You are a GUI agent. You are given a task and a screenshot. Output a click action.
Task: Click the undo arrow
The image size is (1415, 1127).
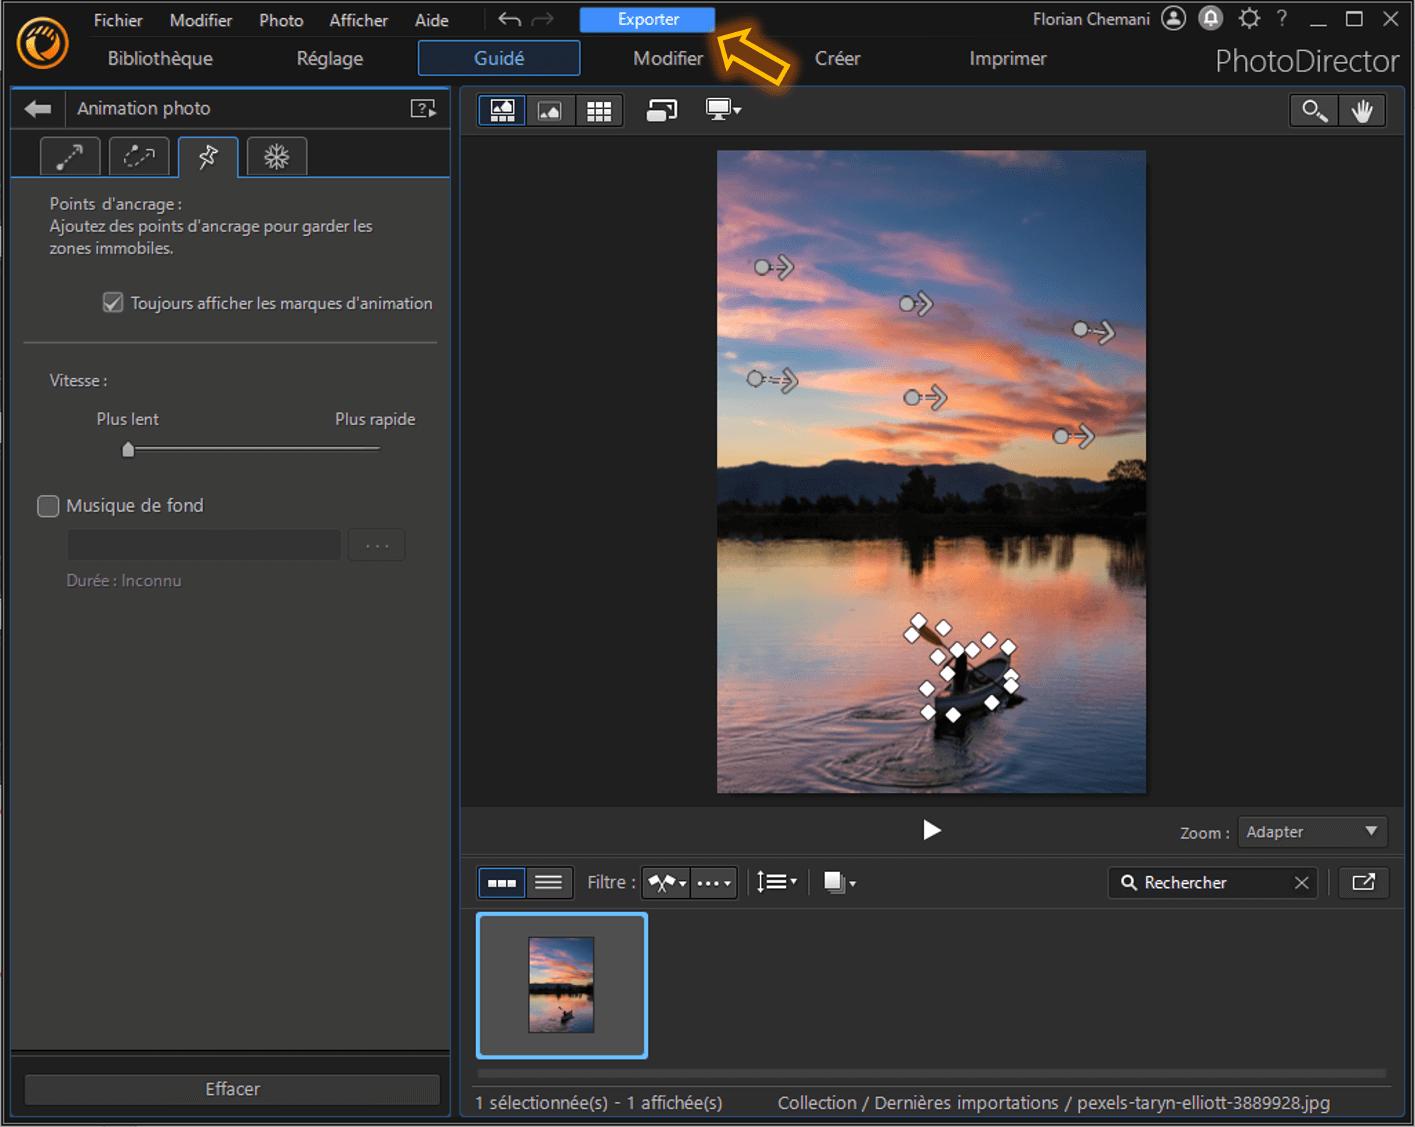(510, 19)
